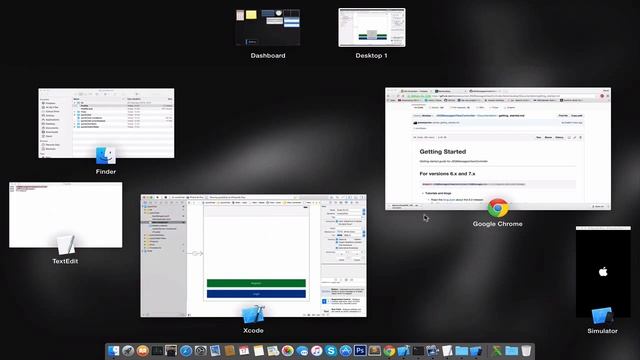Click the Xcode hammer badge under its window
This screenshot has height=360, width=640.
pos(253,314)
